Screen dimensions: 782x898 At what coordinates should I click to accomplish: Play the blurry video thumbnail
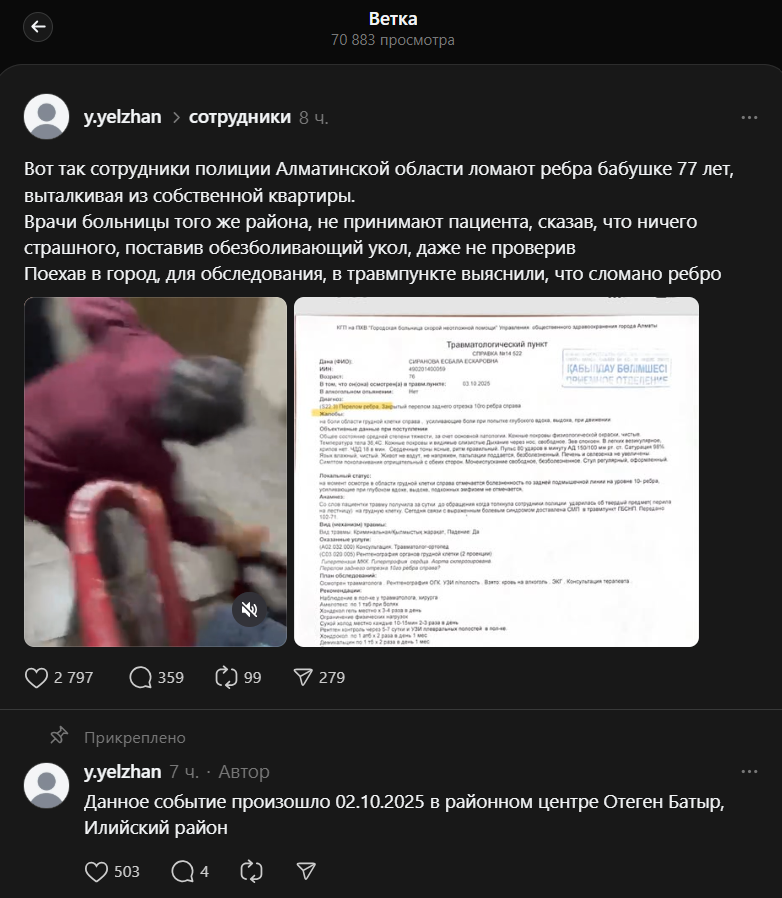[x=155, y=472]
